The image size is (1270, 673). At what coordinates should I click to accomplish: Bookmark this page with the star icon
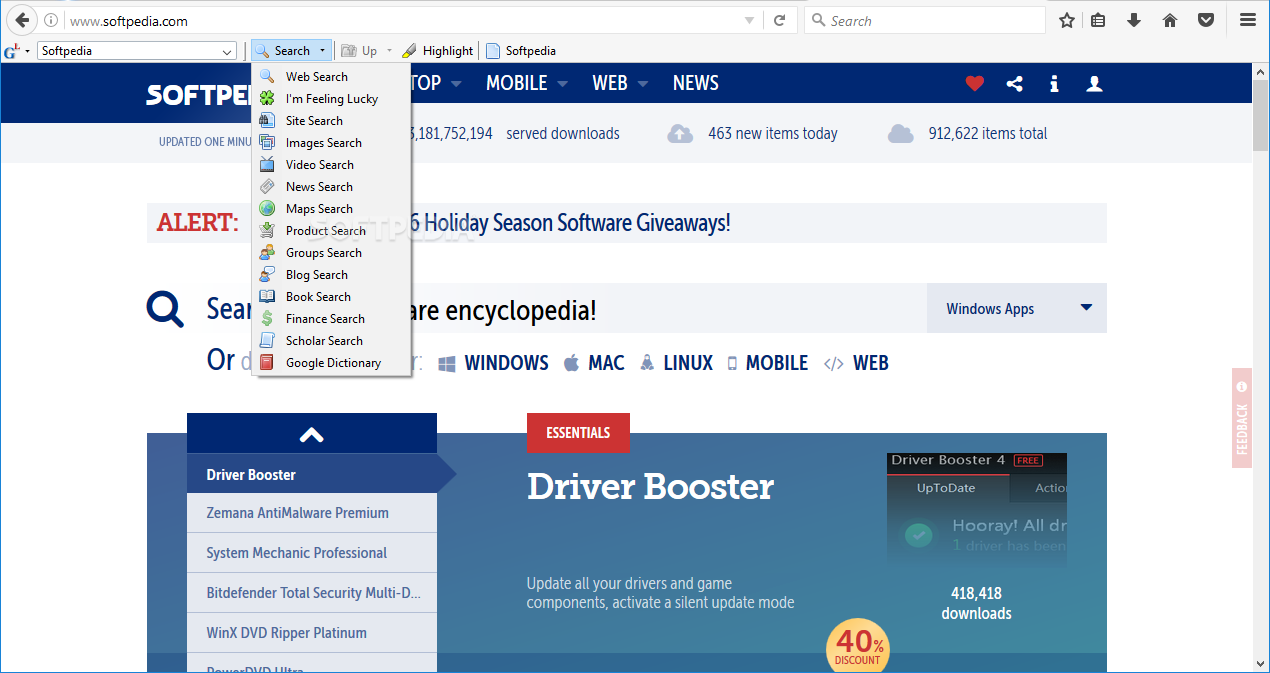(1067, 20)
